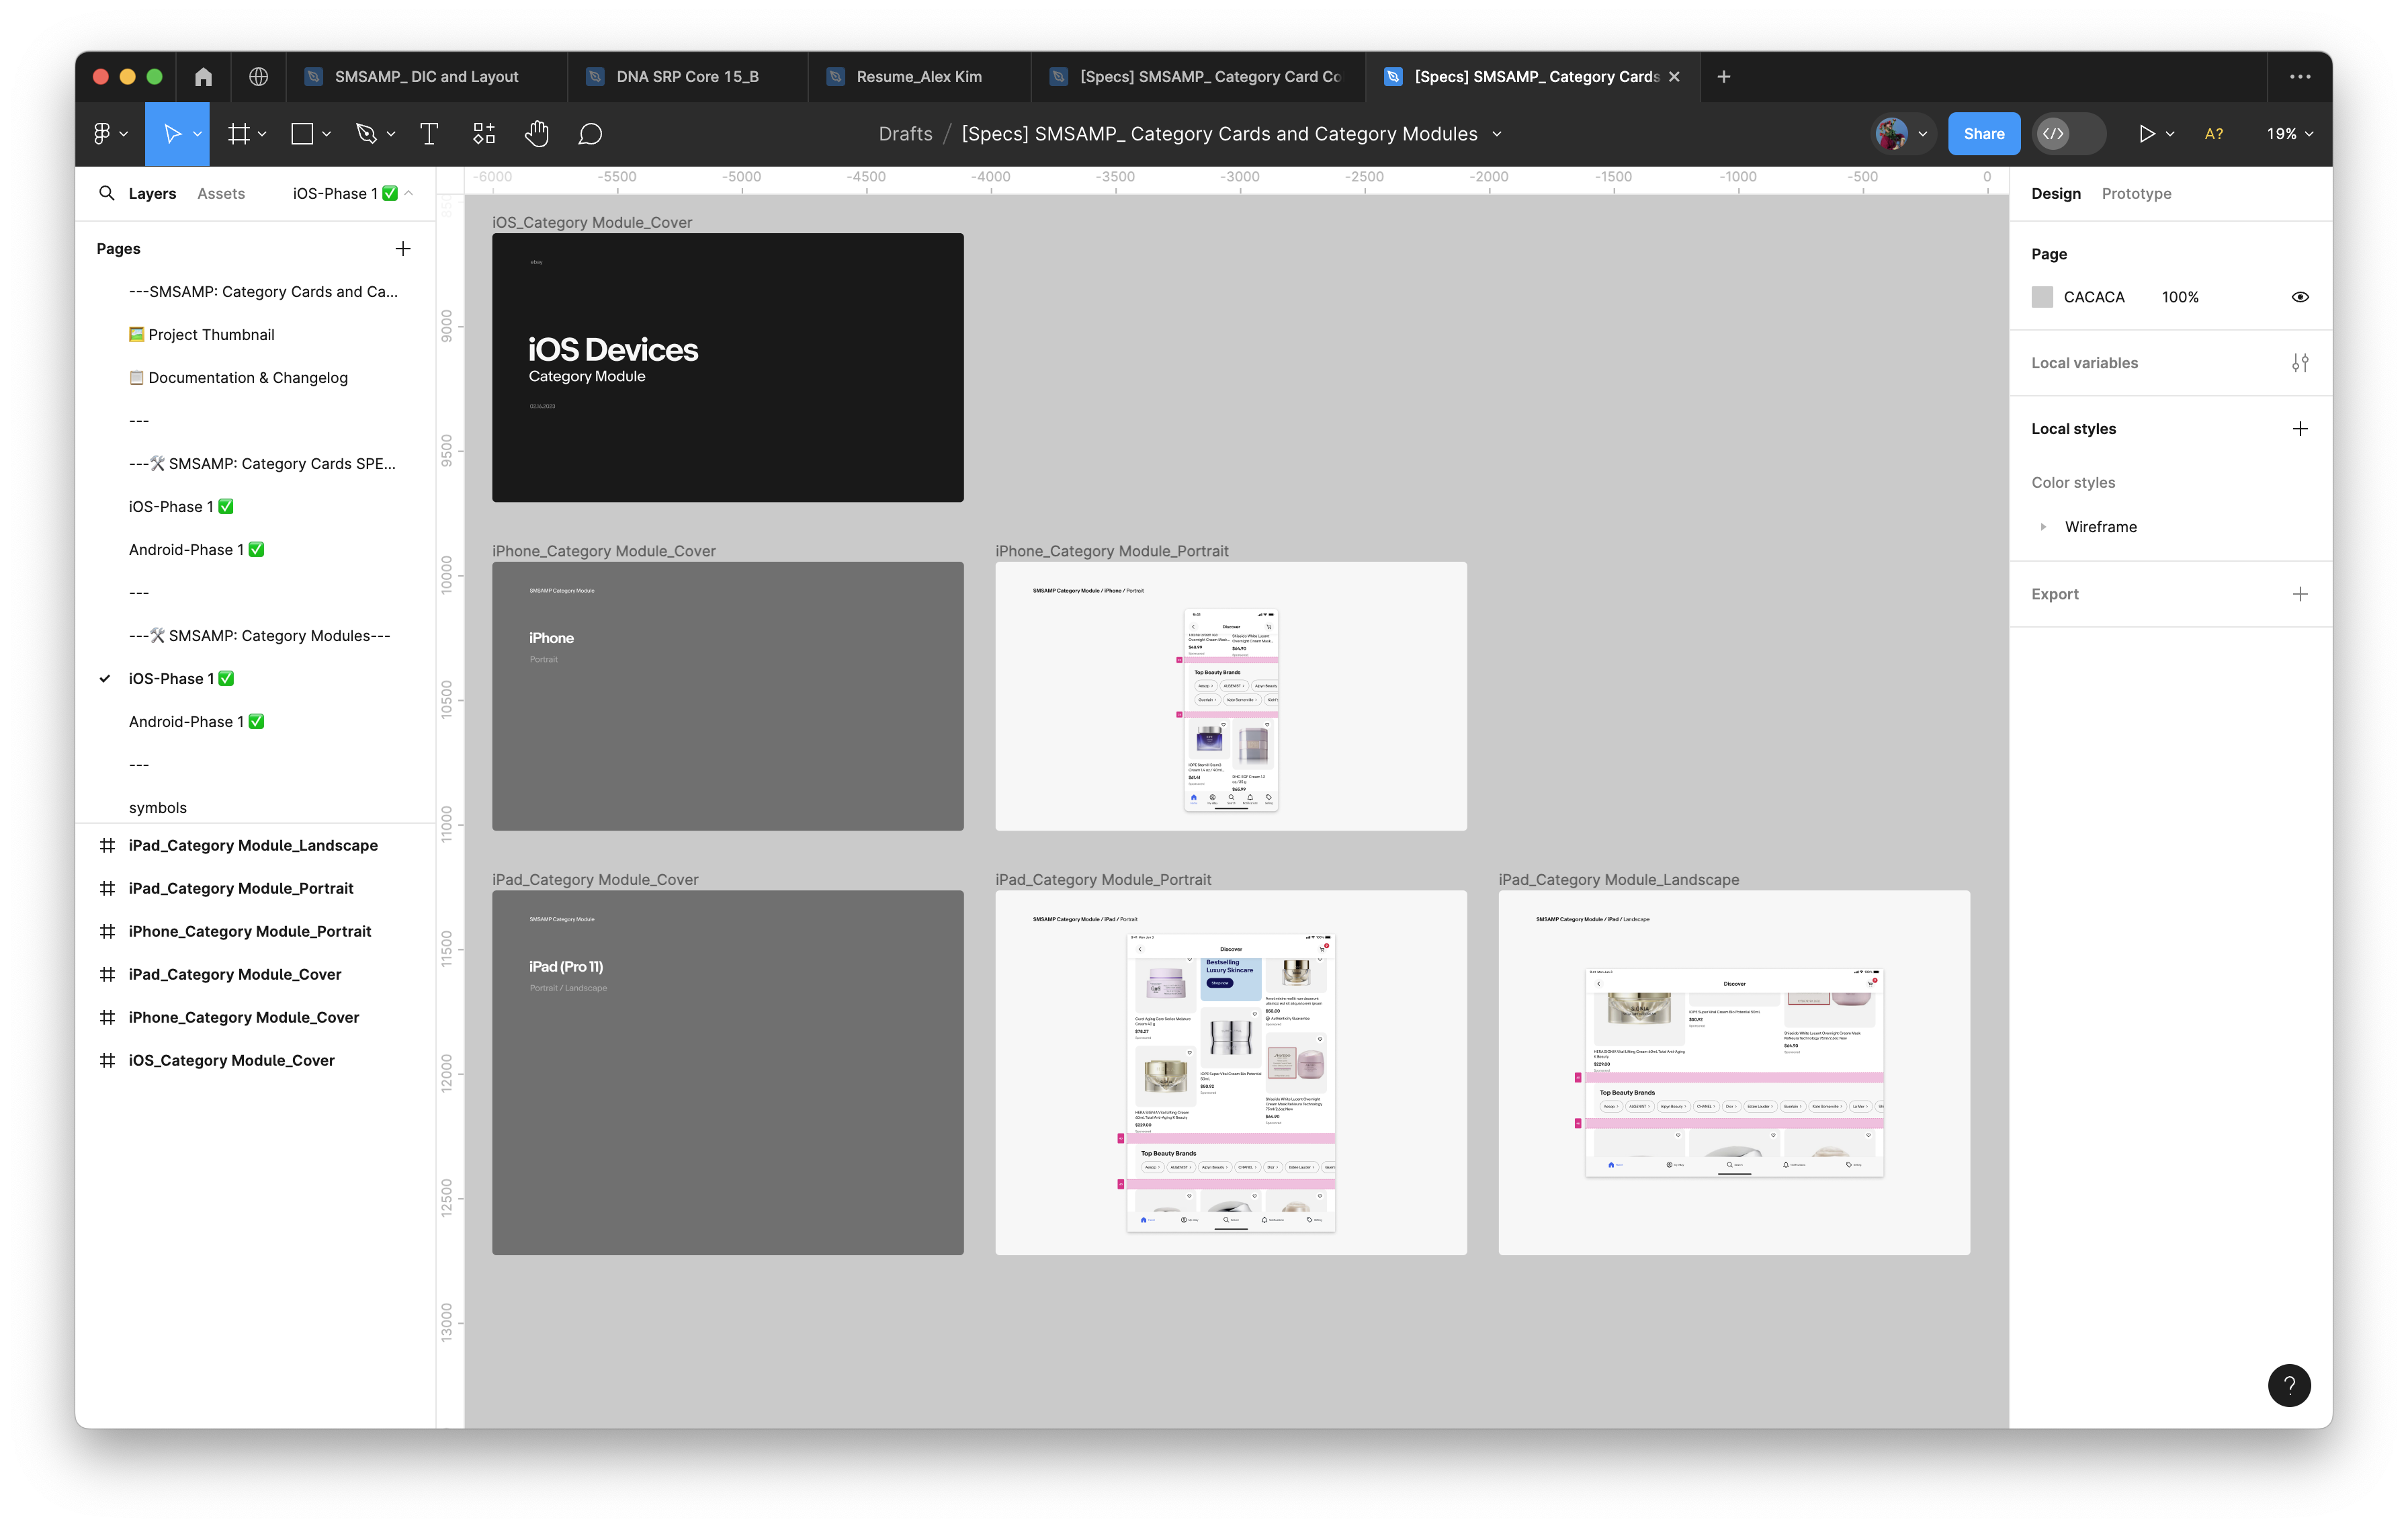The height and width of the screenshot is (1528, 2408).
Task: Expand Move tool options arrow
Action: coord(198,134)
